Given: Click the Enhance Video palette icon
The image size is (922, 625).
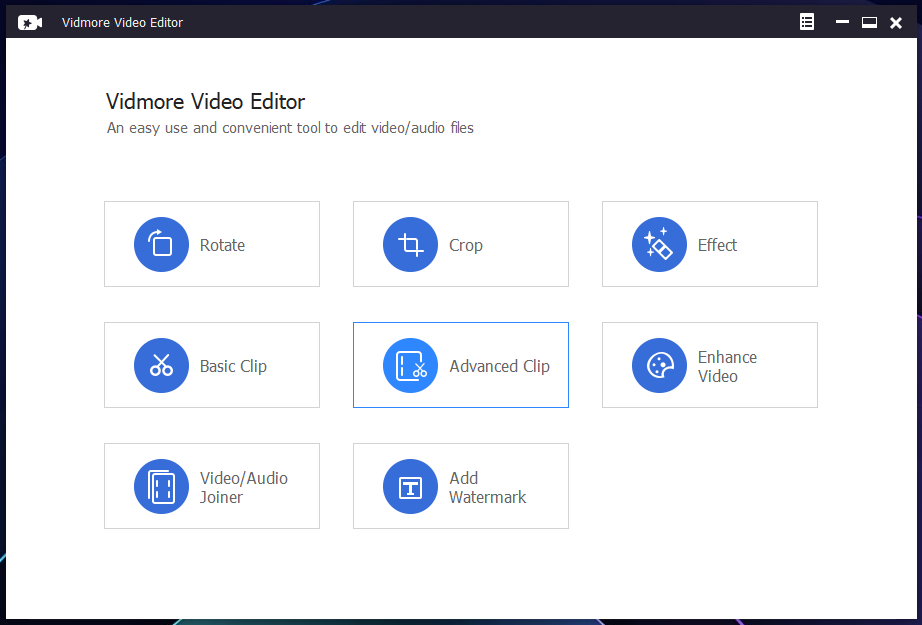Looking at the screenshot, I should pyautogui.click(x=659, y=366).
